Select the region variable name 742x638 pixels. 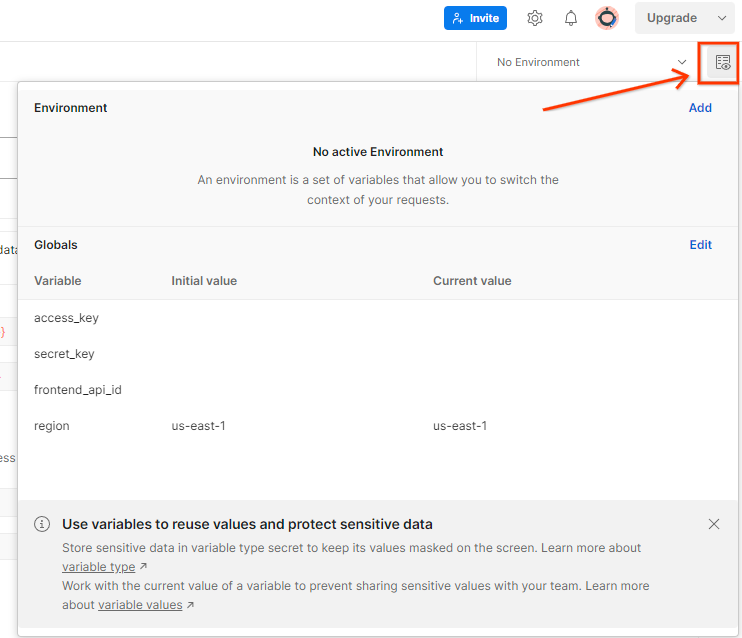click(52, 426)
